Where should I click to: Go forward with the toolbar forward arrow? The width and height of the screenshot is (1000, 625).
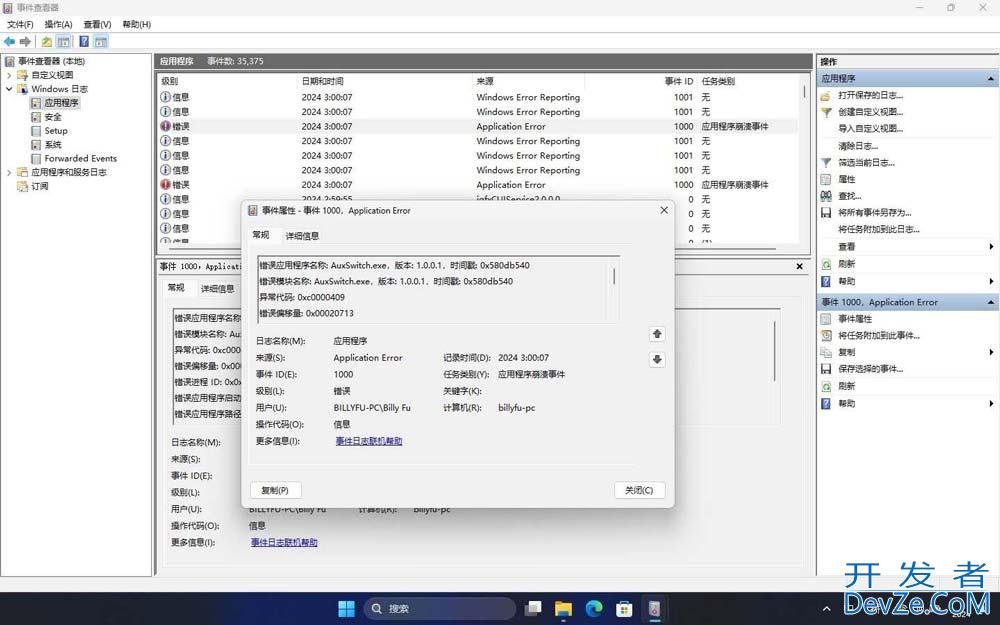coord(25,41)
